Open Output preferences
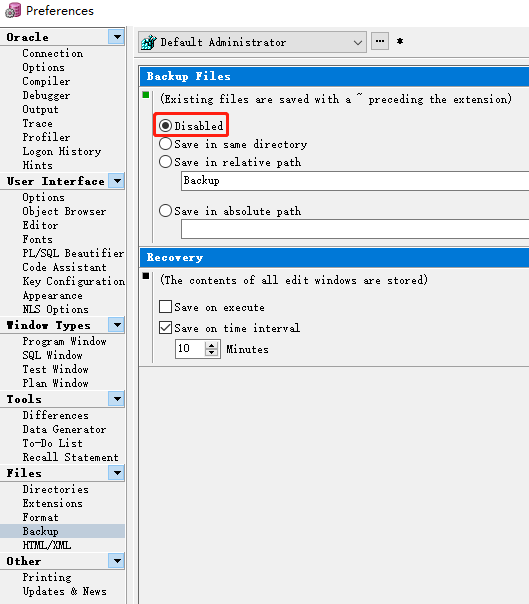The height and width of the screenshot is (604, 529). pyautogui.click(x=40, y=109)
